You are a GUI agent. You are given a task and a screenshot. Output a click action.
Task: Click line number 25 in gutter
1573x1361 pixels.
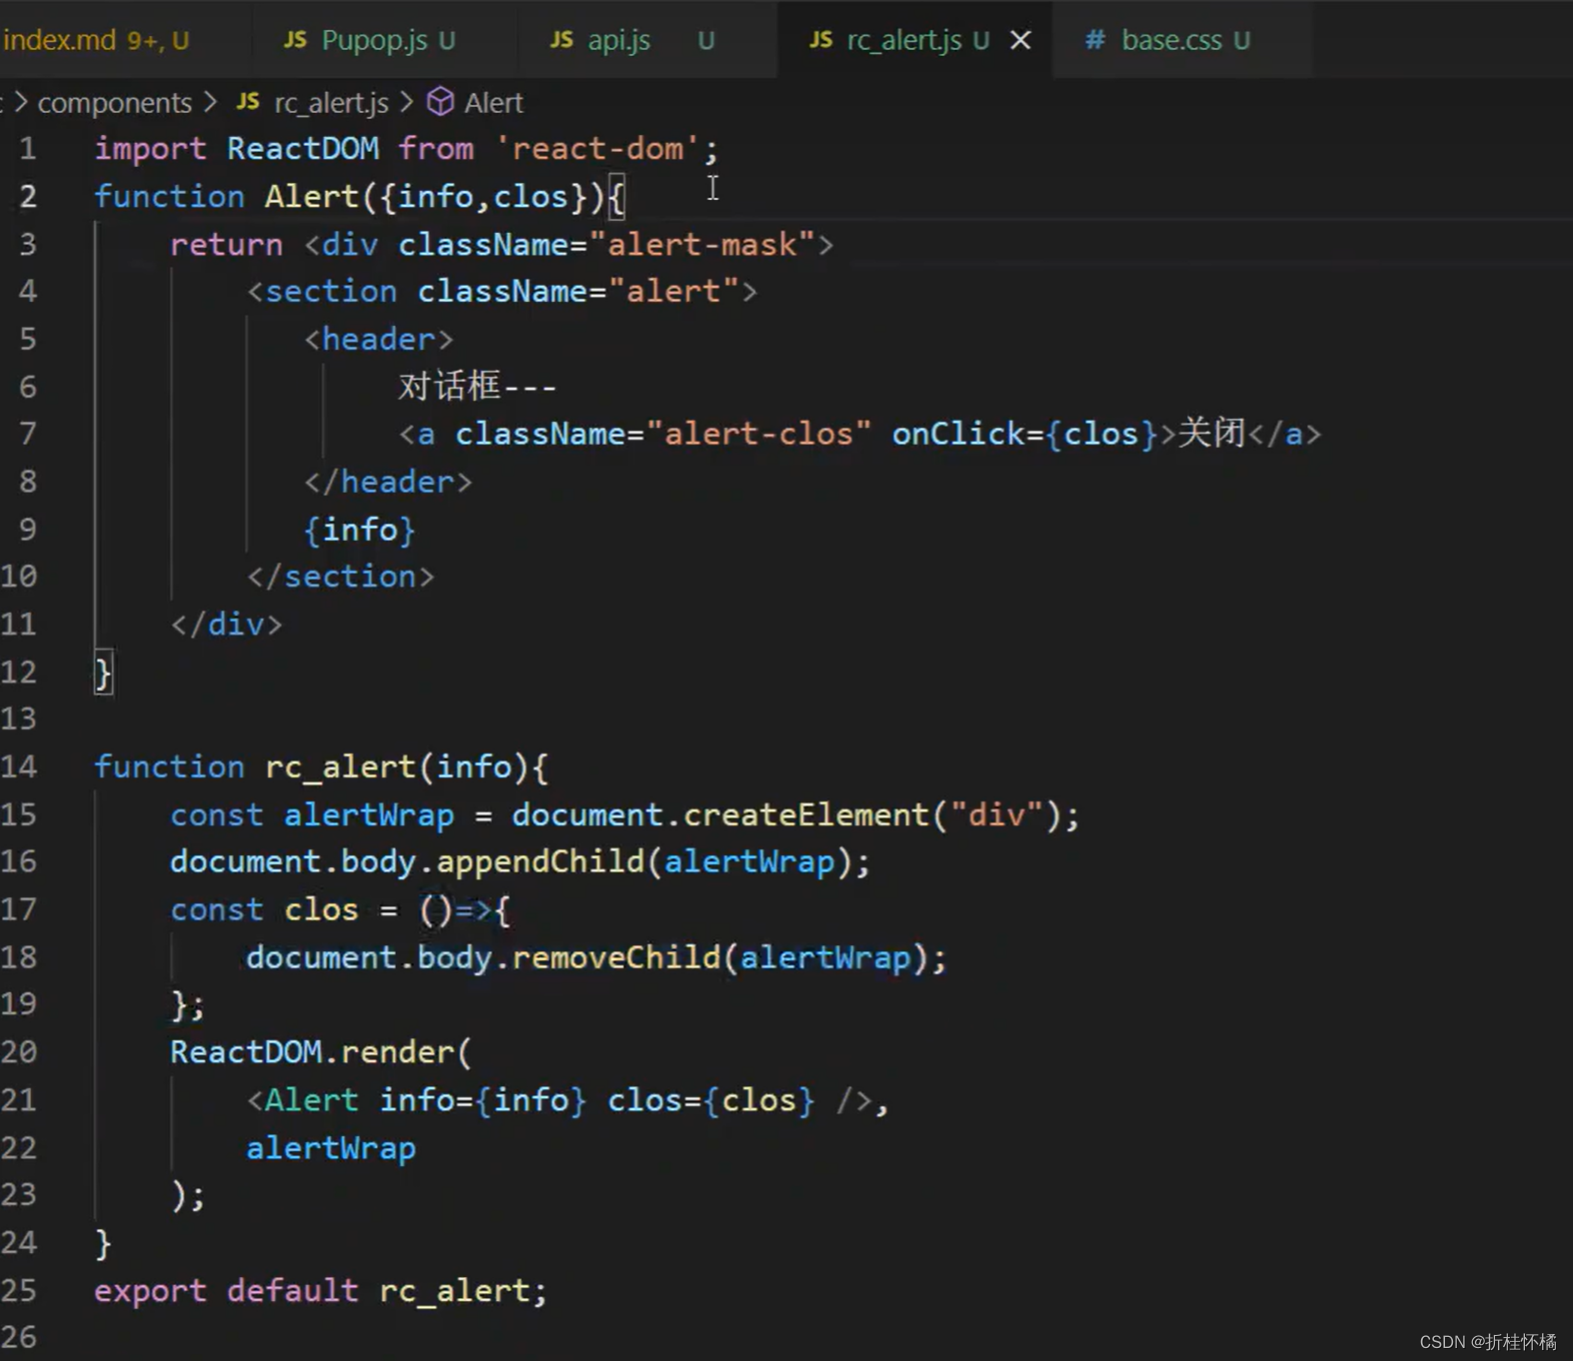[x=19, y=1291]
